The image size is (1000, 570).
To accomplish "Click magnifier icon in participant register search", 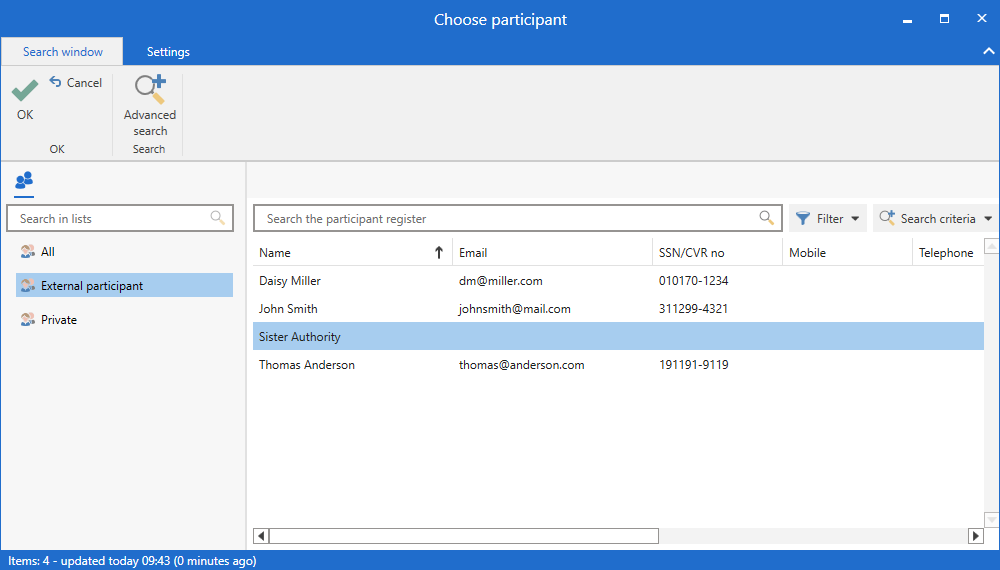I will pyautogui.click(x=766, y=218).
